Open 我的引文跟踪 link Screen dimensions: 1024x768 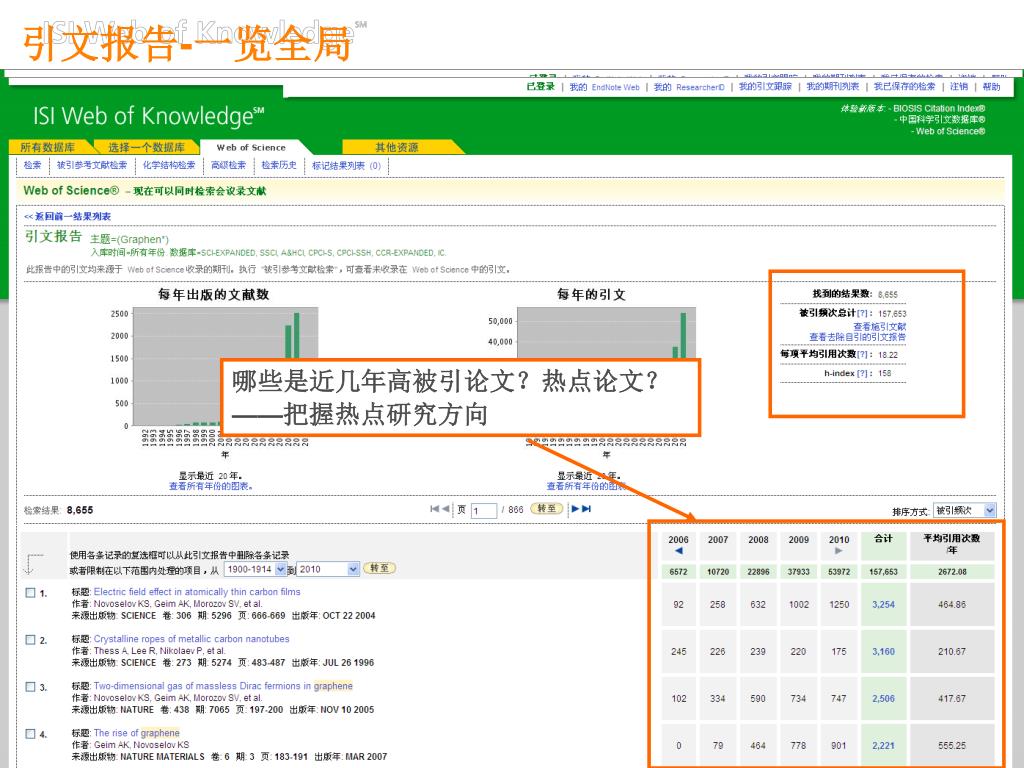click(x=765, y=87)
